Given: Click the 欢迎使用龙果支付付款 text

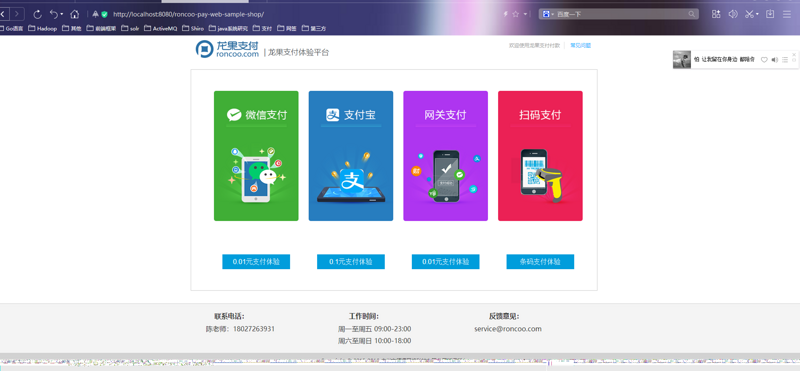Looking at the screenshot, I should click(x=534, y=45).
